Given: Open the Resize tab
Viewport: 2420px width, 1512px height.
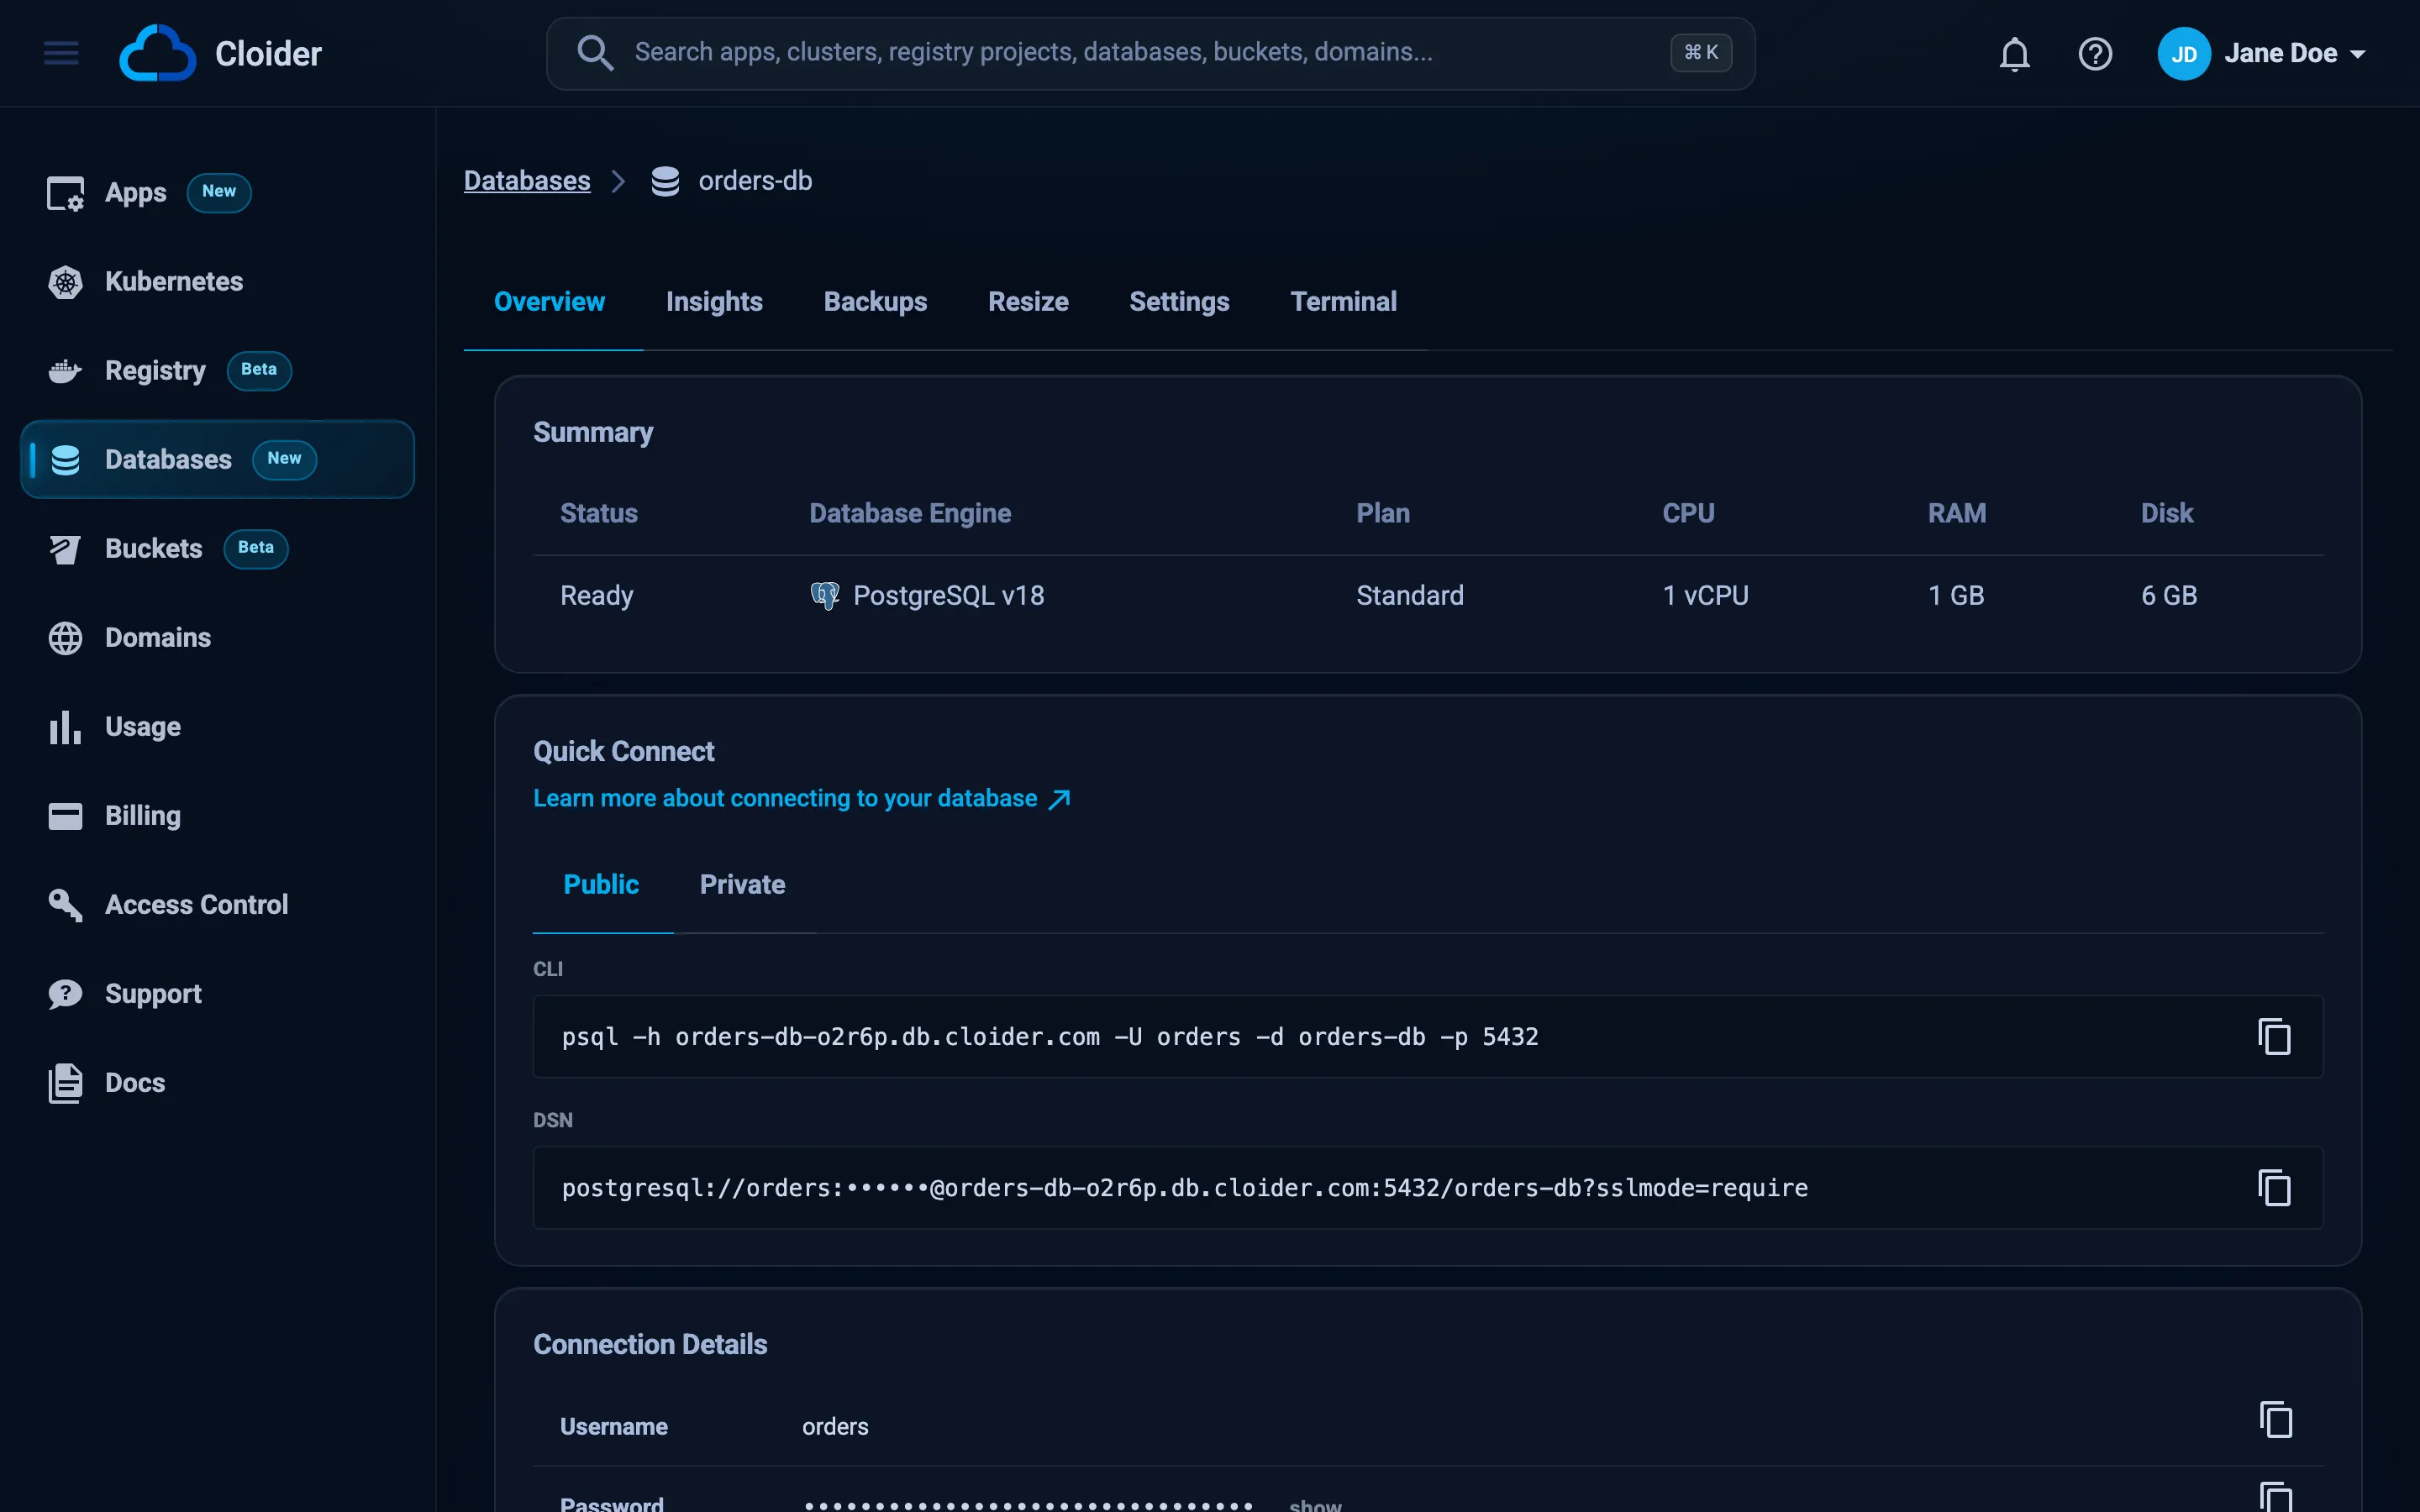Looking at the screenshot, I should pos(1028,301).
